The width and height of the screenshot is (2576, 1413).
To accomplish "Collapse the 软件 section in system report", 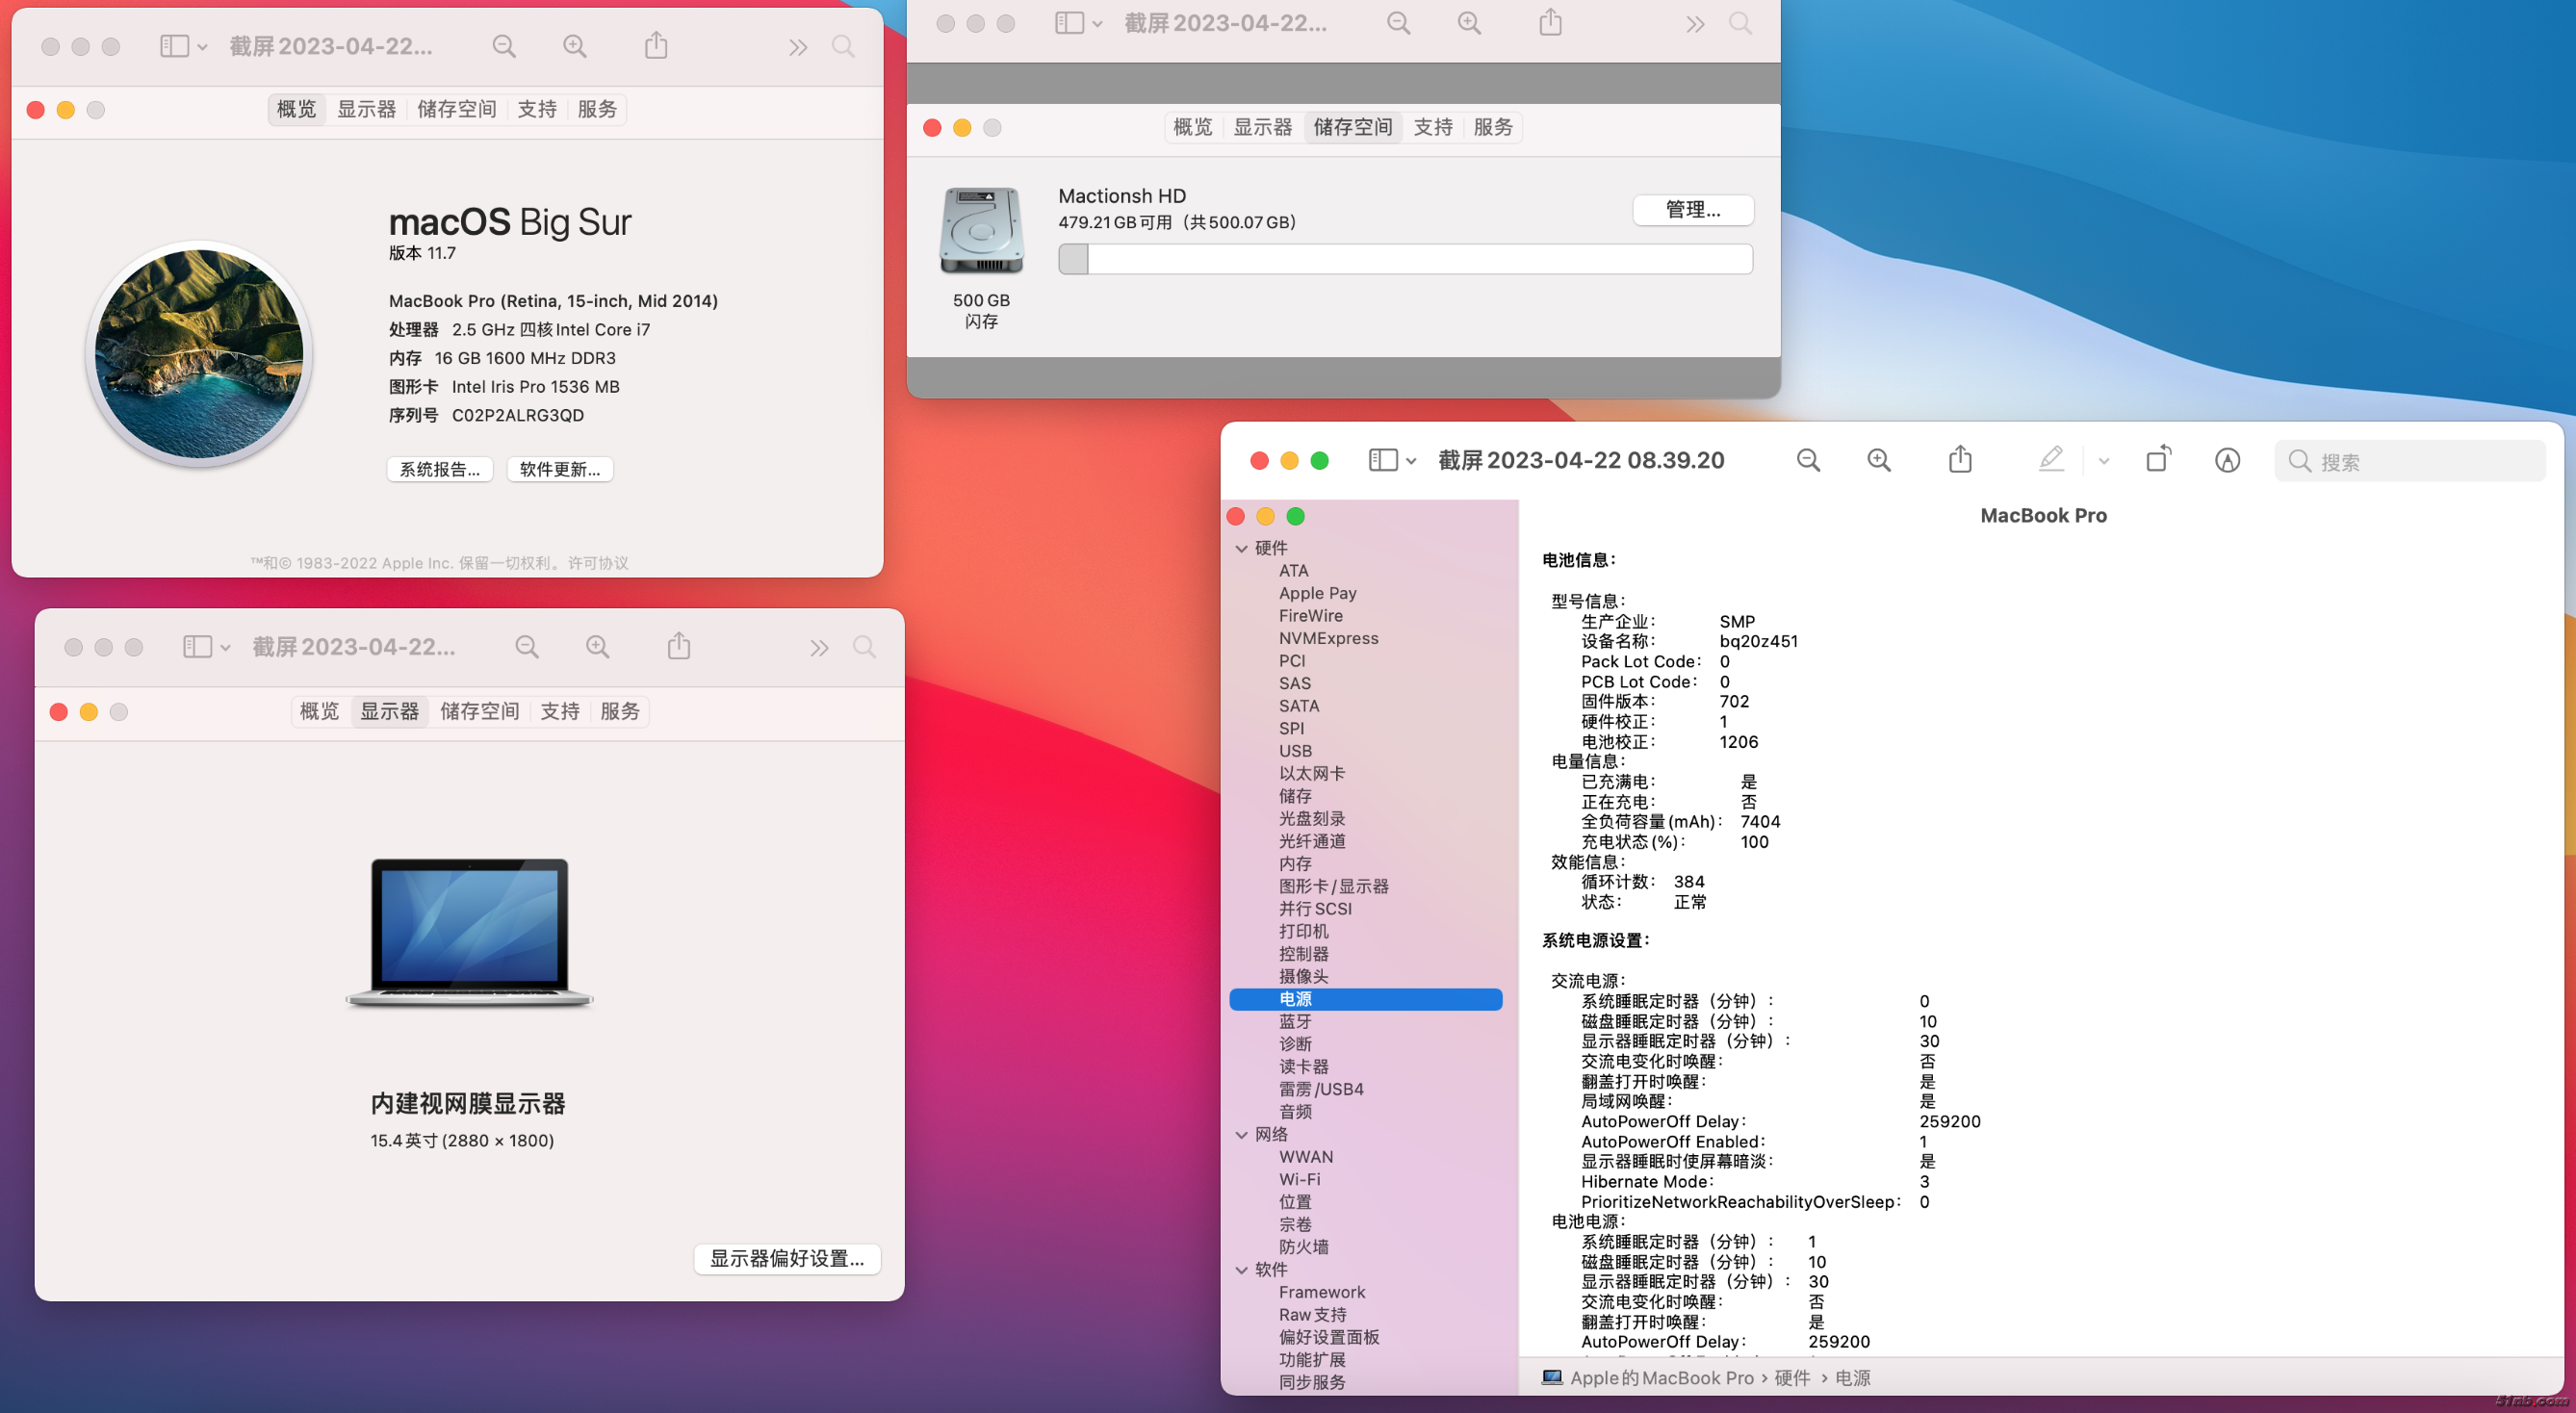I will click(x=1241, y=1269).
